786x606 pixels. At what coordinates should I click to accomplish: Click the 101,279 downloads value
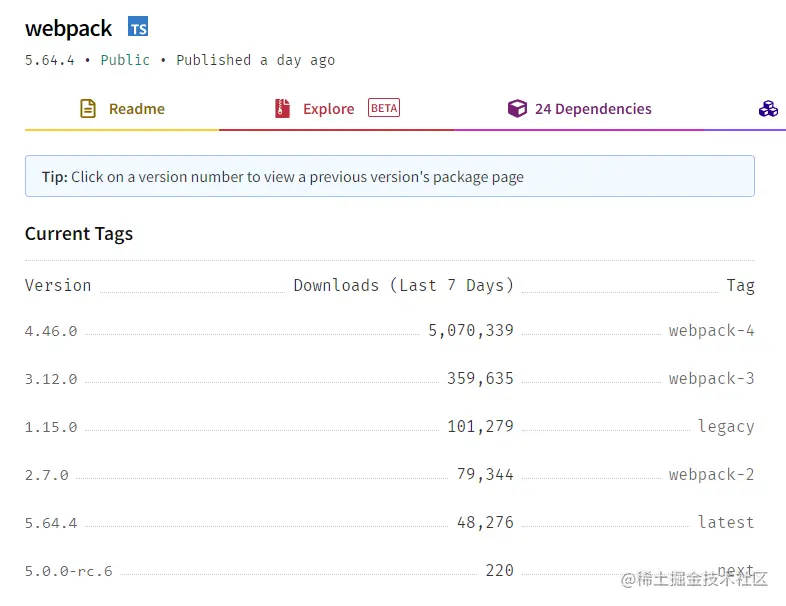click(x=480, y=427)
